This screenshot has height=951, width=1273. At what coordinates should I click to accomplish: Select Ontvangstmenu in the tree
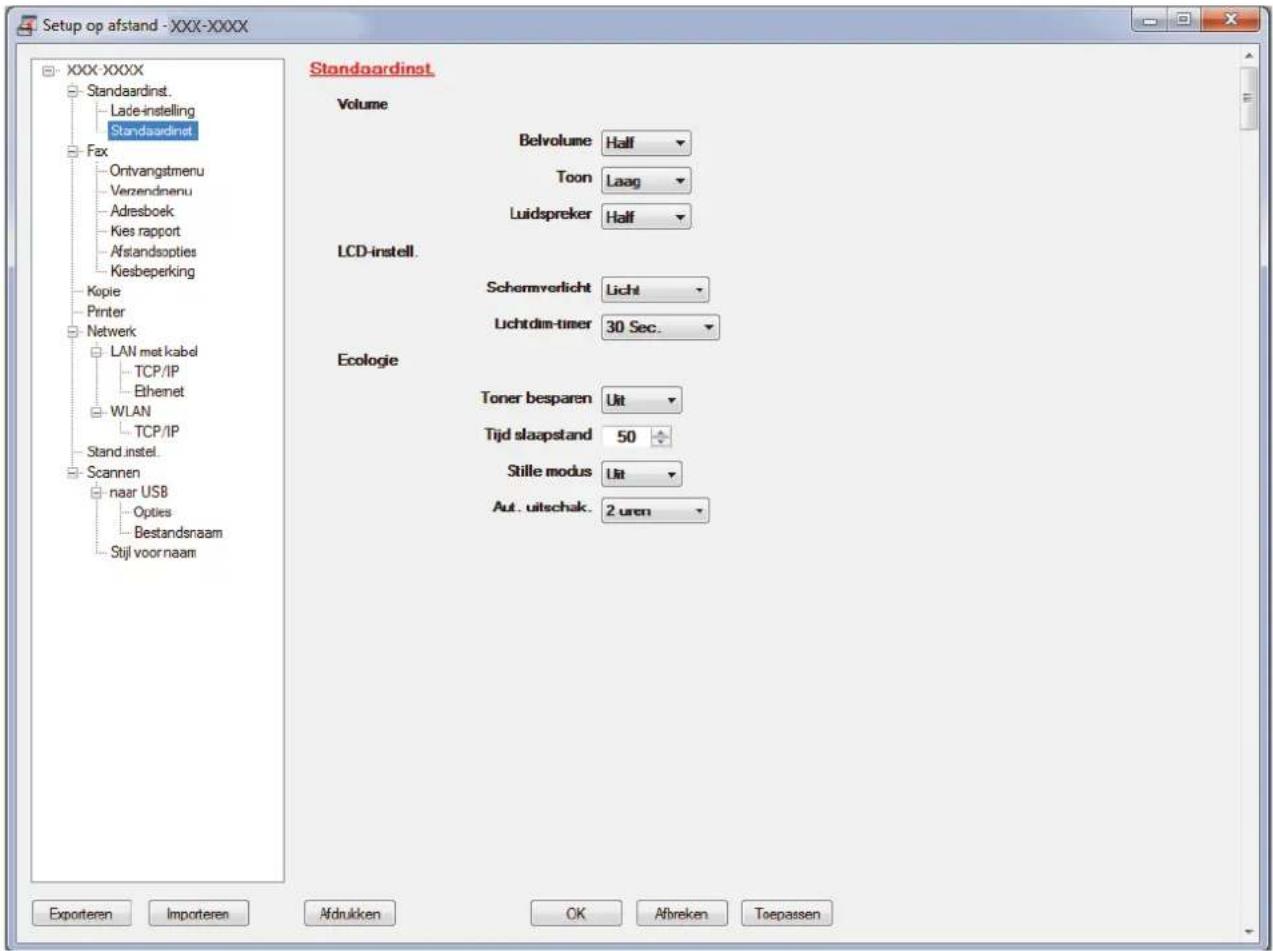click(x=157, y=171)
